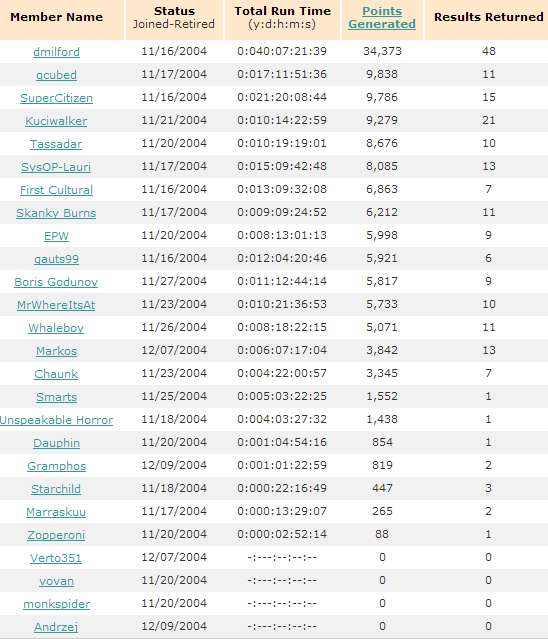
Task: Open the dmilford member link
Action: pyautogui.click(x=56, y=52)
